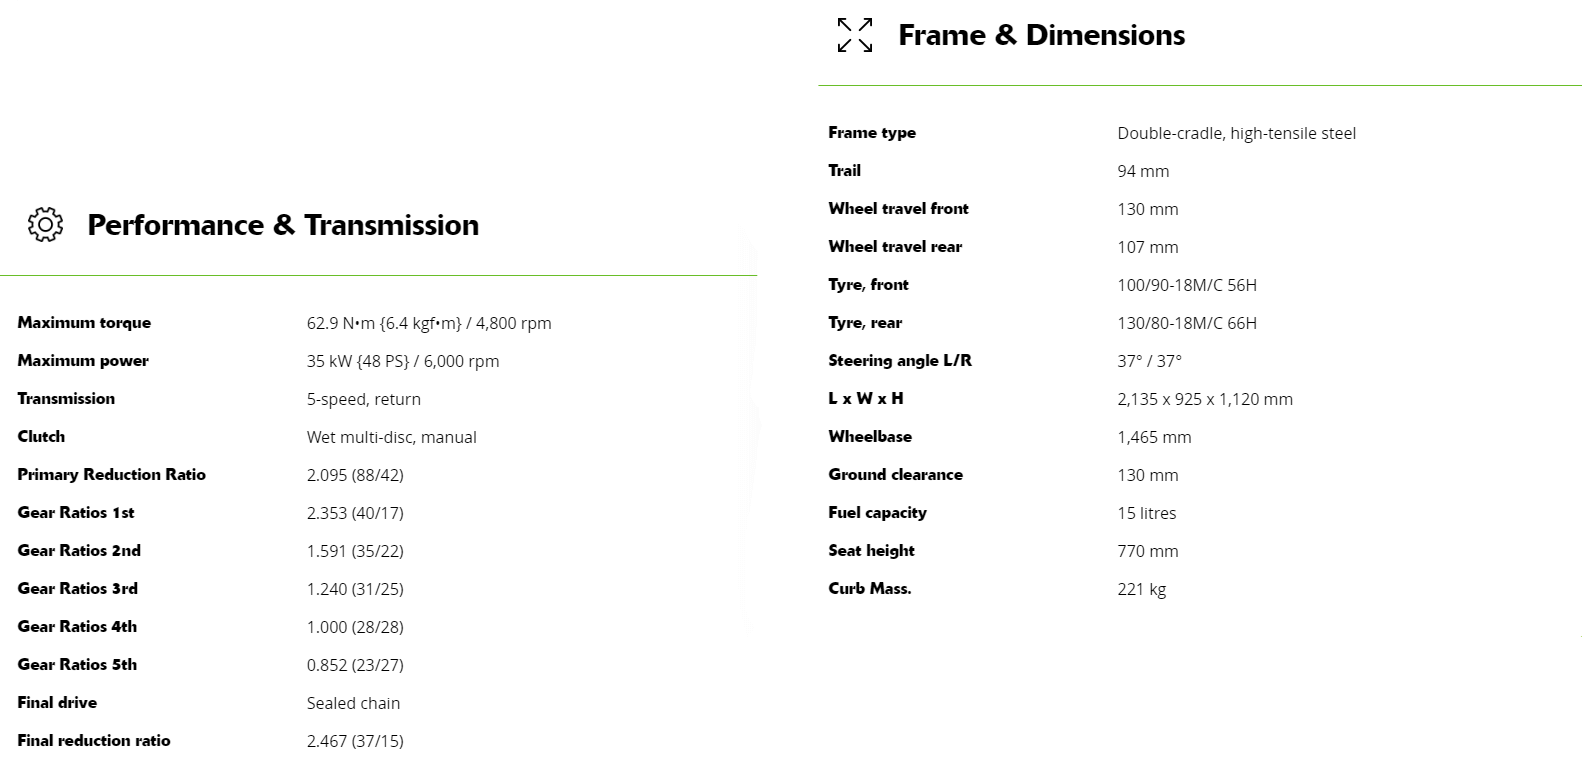The height and width of the screenshot is (784, 1582).
Task: Click the Tyre, front value 100/90-18M/C 56H
Action: pos(1187,285)
